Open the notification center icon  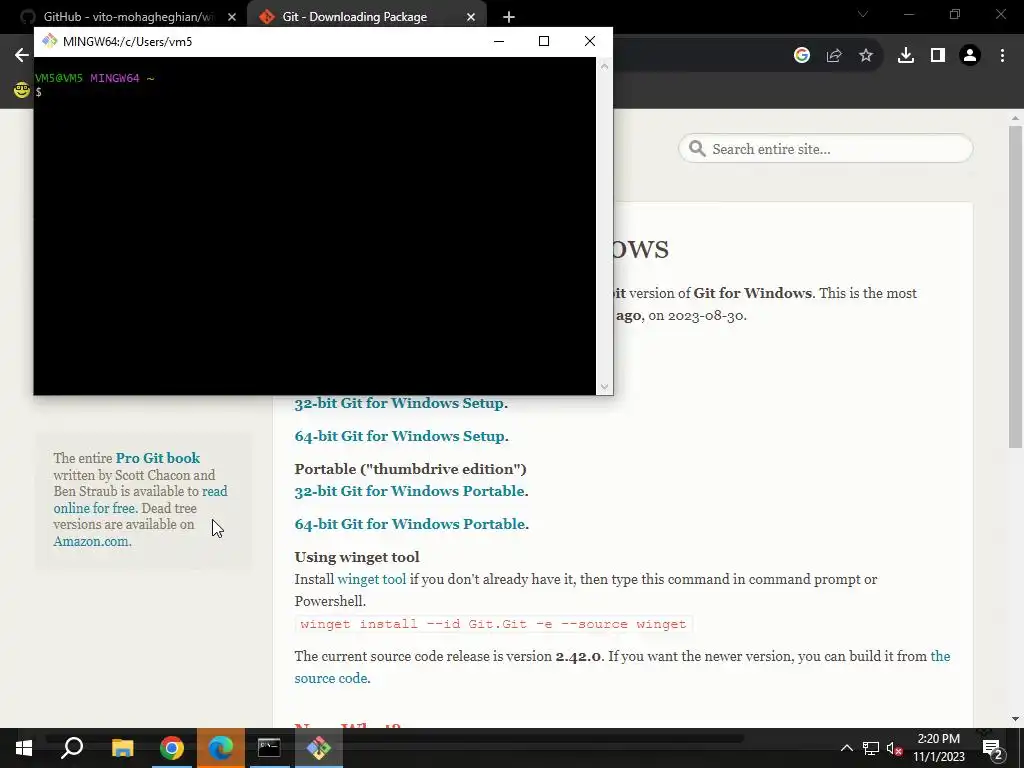(993, 748)
